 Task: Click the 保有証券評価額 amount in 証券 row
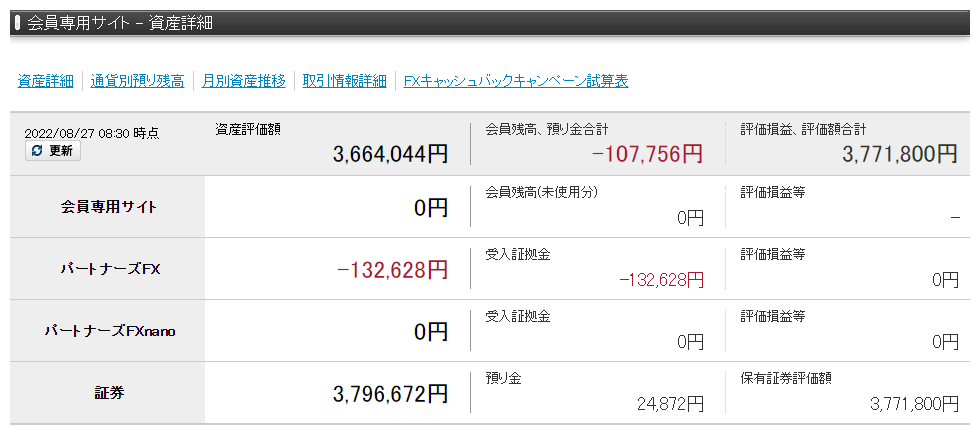914,404
